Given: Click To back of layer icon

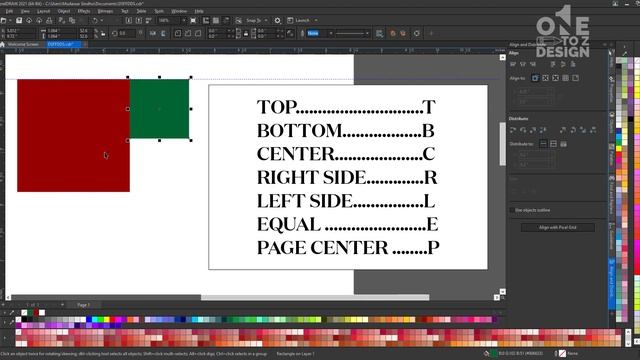Looking at the screenshot, I should click(x=403, y=33).
